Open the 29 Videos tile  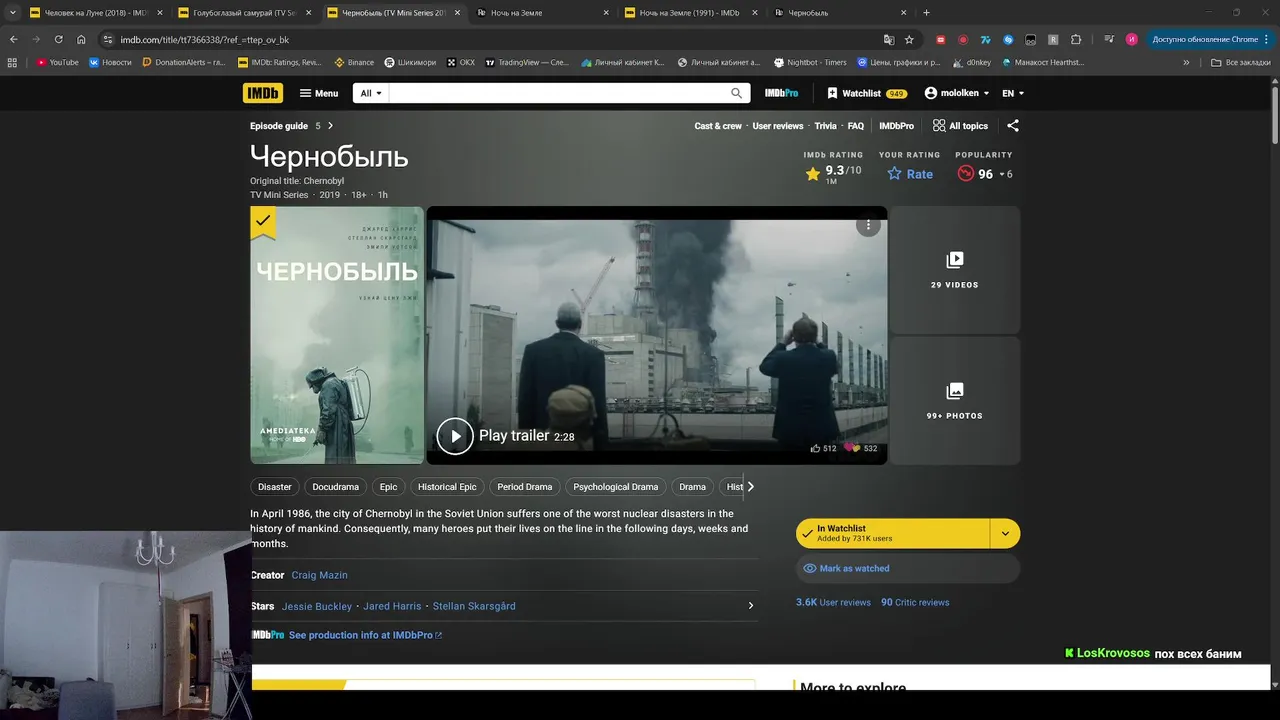pyautogui.click(x=955, y=270)
